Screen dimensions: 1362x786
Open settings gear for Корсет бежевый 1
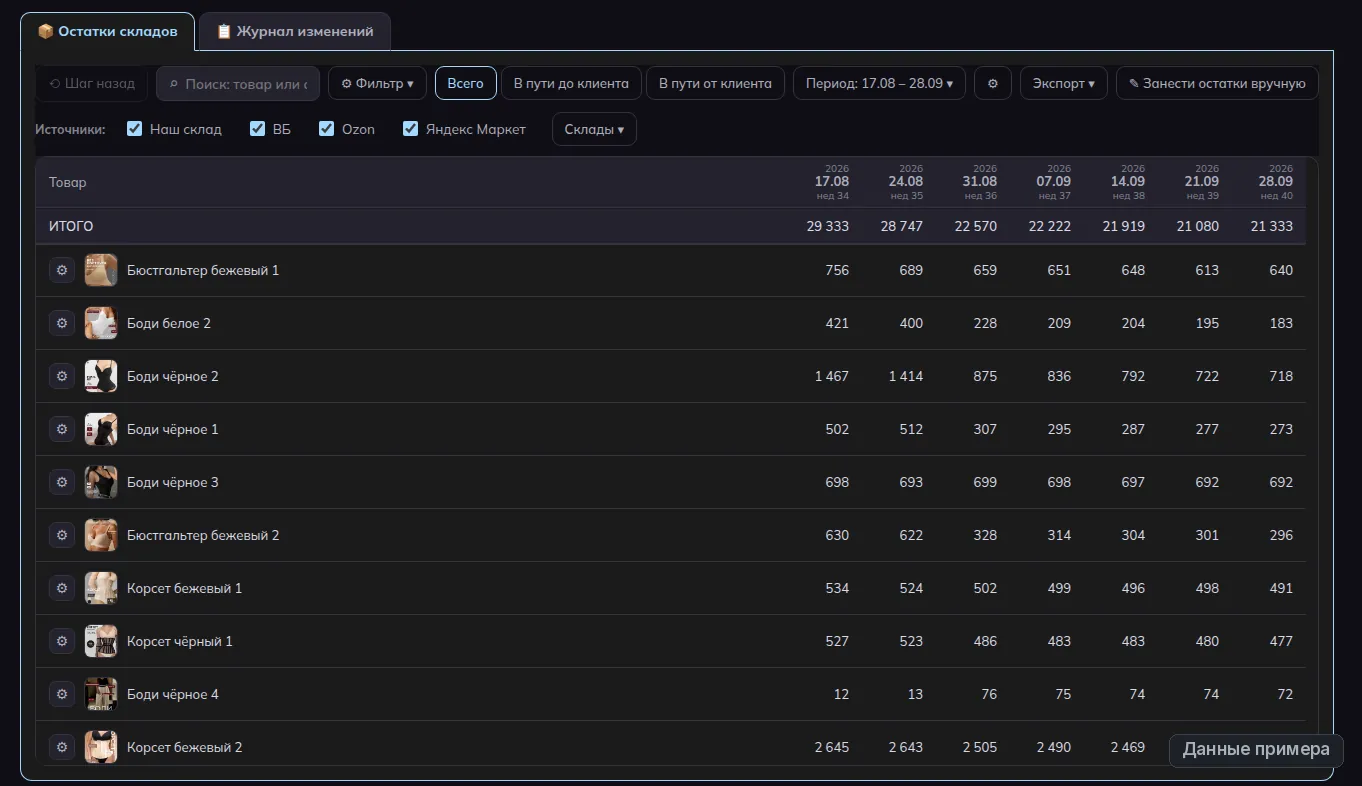pos(62,588)
